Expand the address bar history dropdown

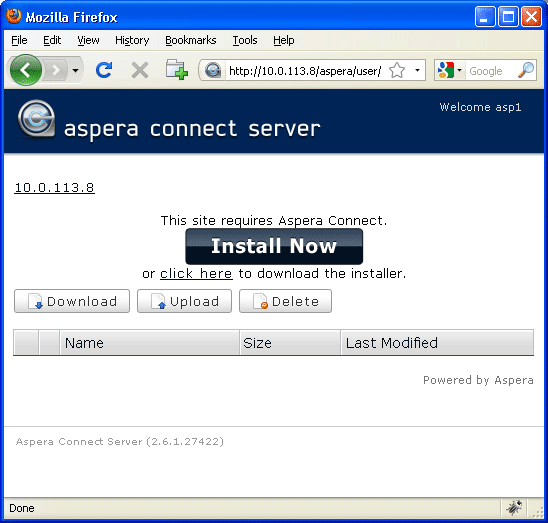click(417, 70)
